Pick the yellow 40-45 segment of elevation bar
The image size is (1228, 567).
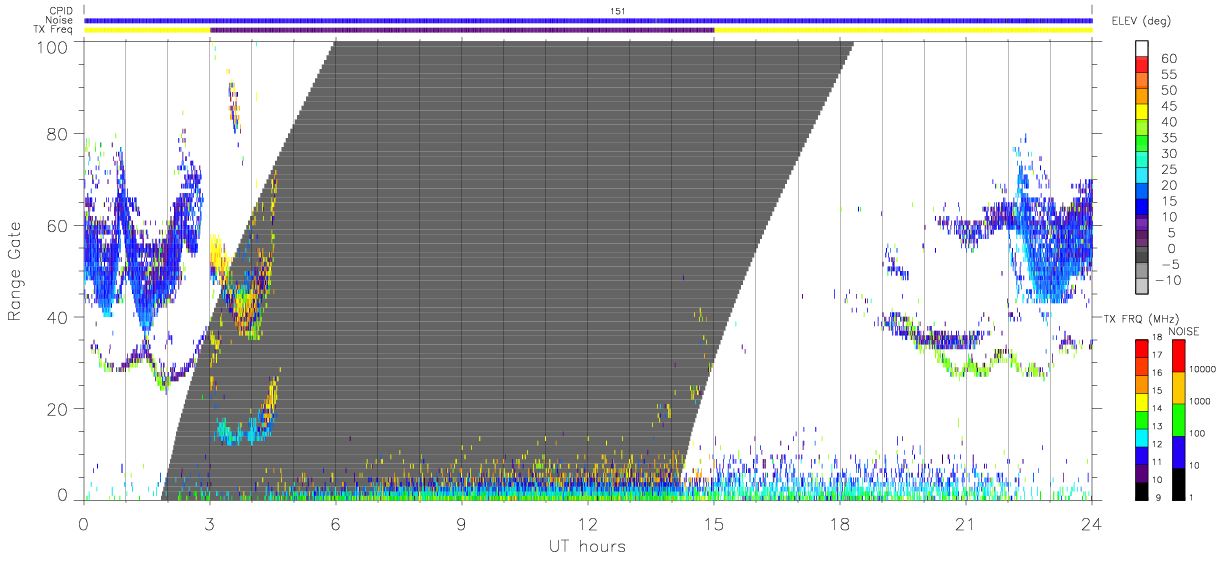(1142, 113)
